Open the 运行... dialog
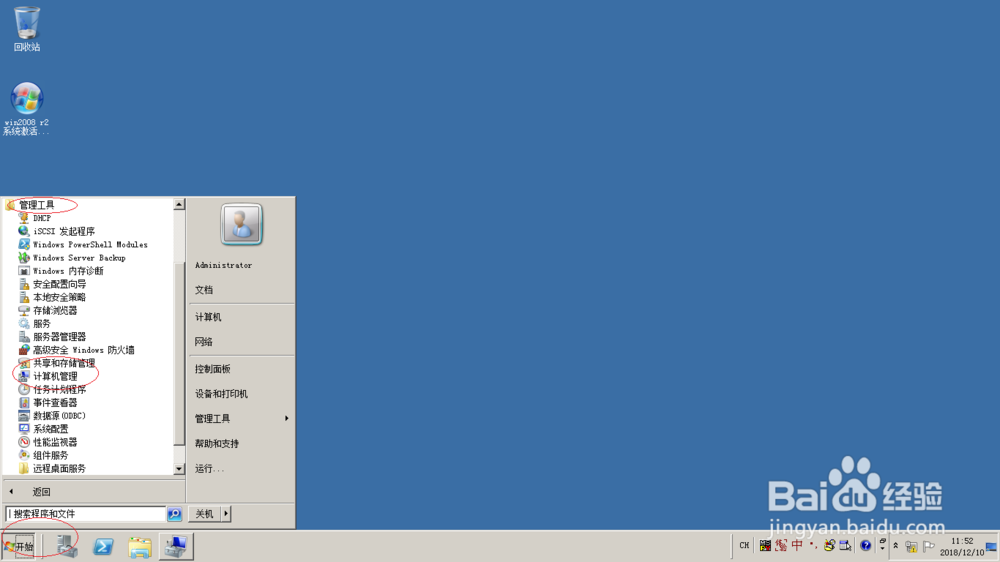Viewport: 1000px width, 562px height. tap(209, 469)
